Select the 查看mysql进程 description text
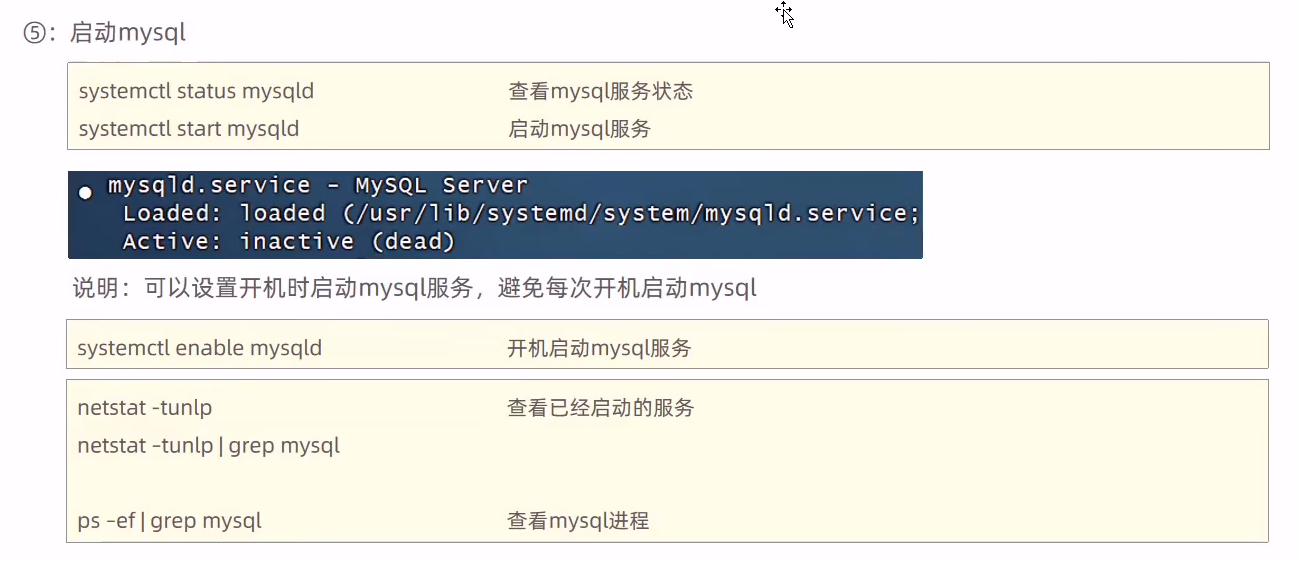This screenshot has height=561, width=1300. tap(578, 521)
